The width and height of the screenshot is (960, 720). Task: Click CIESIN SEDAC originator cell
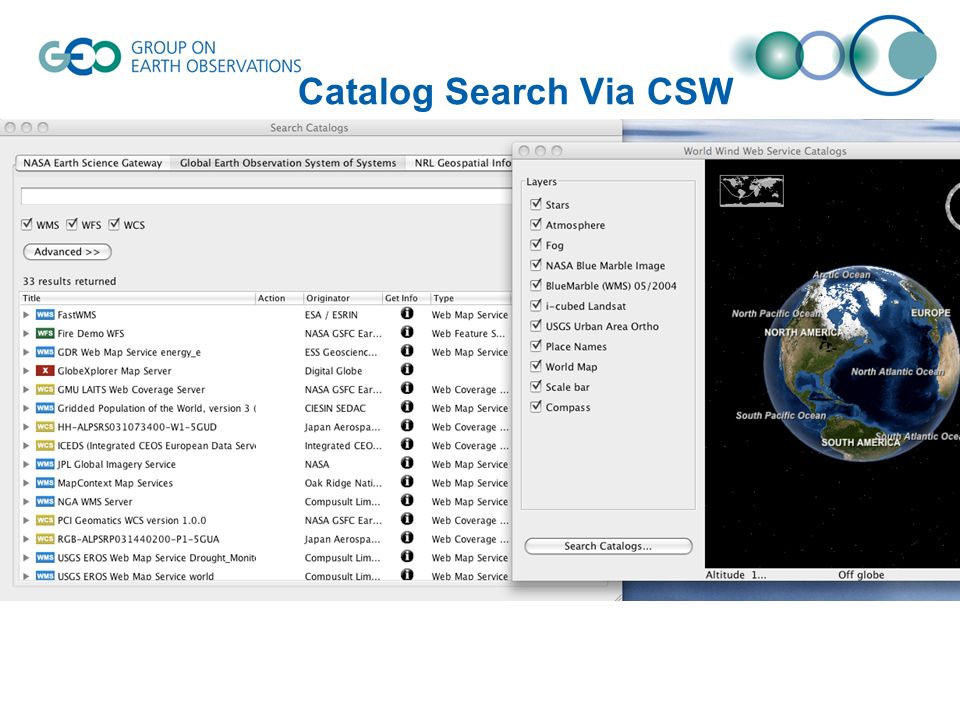[335, 408]
